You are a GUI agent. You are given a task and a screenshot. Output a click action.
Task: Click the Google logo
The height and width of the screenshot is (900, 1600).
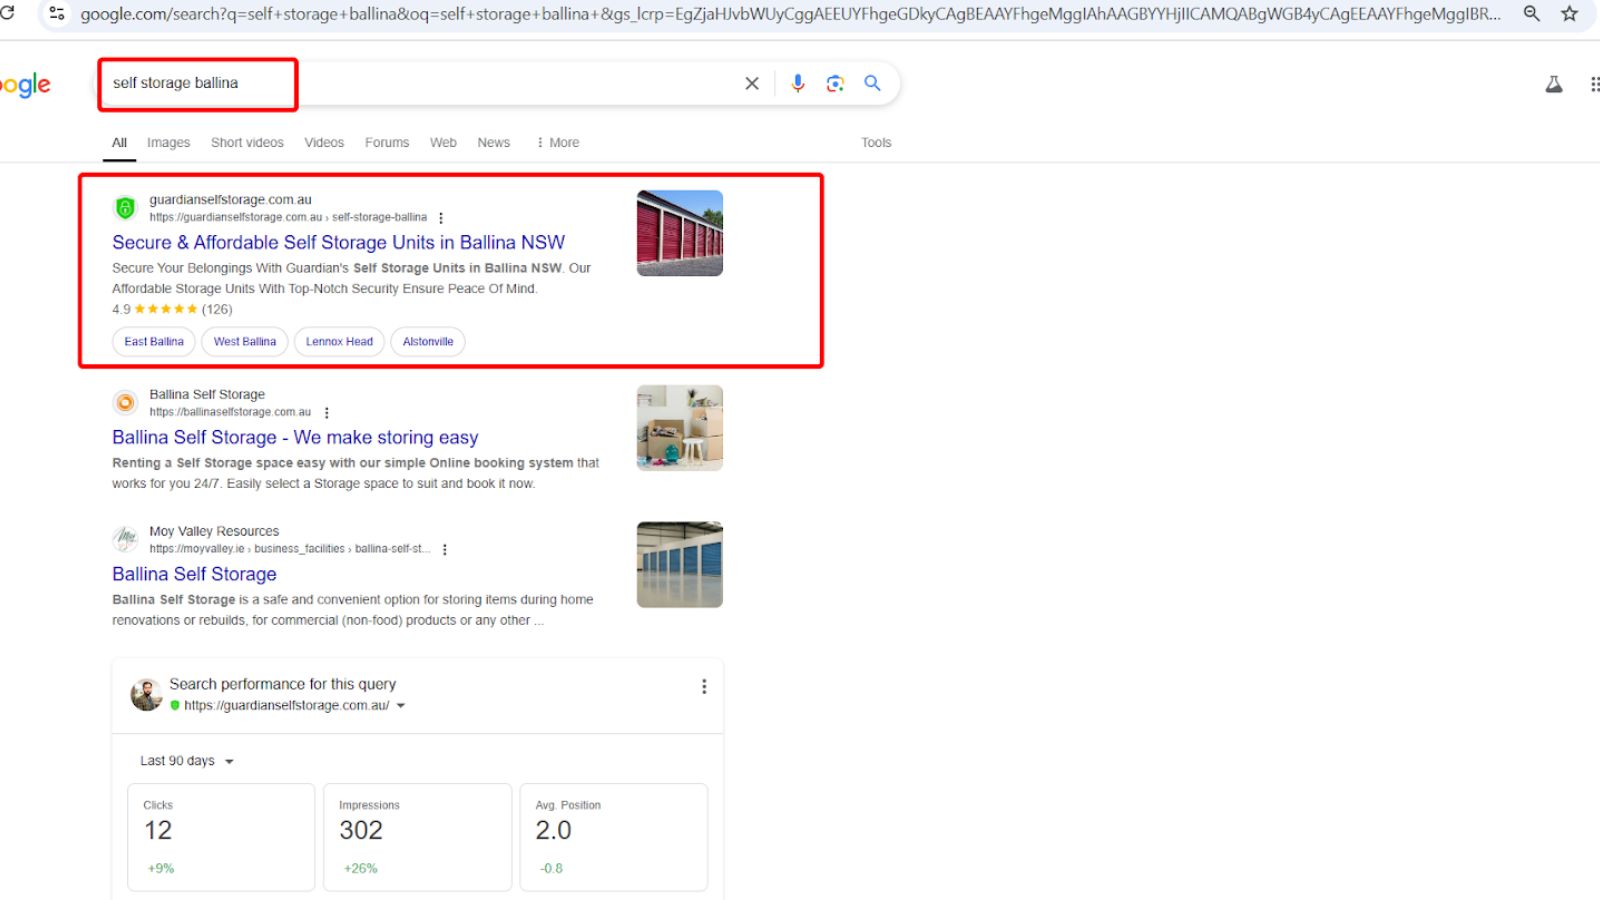(x=25, y=85)
